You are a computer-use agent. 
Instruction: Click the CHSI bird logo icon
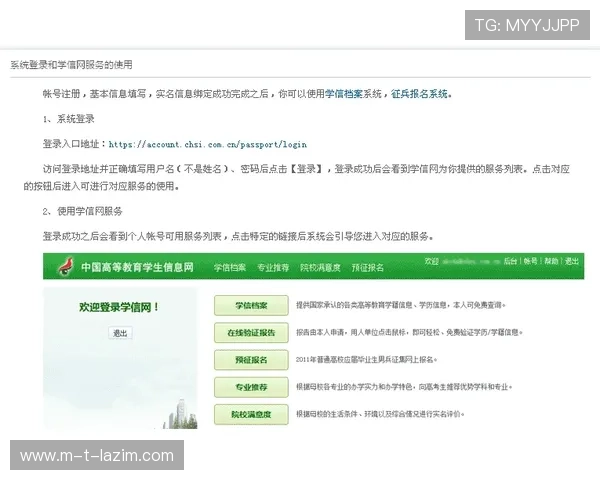(65, 266)
